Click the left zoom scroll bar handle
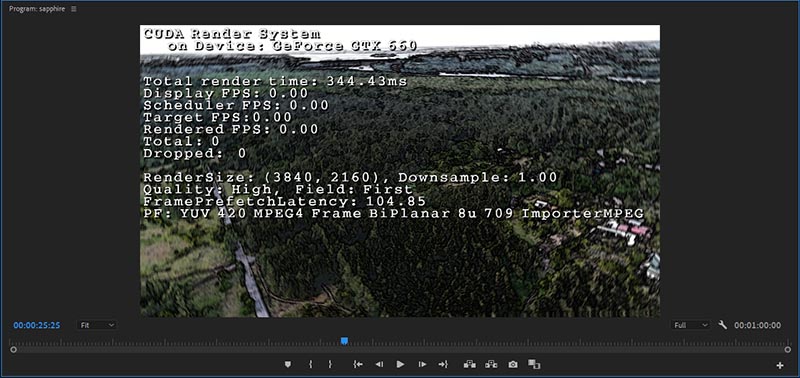The width and height of the screenshot is (800, 378). pos(13,349)
